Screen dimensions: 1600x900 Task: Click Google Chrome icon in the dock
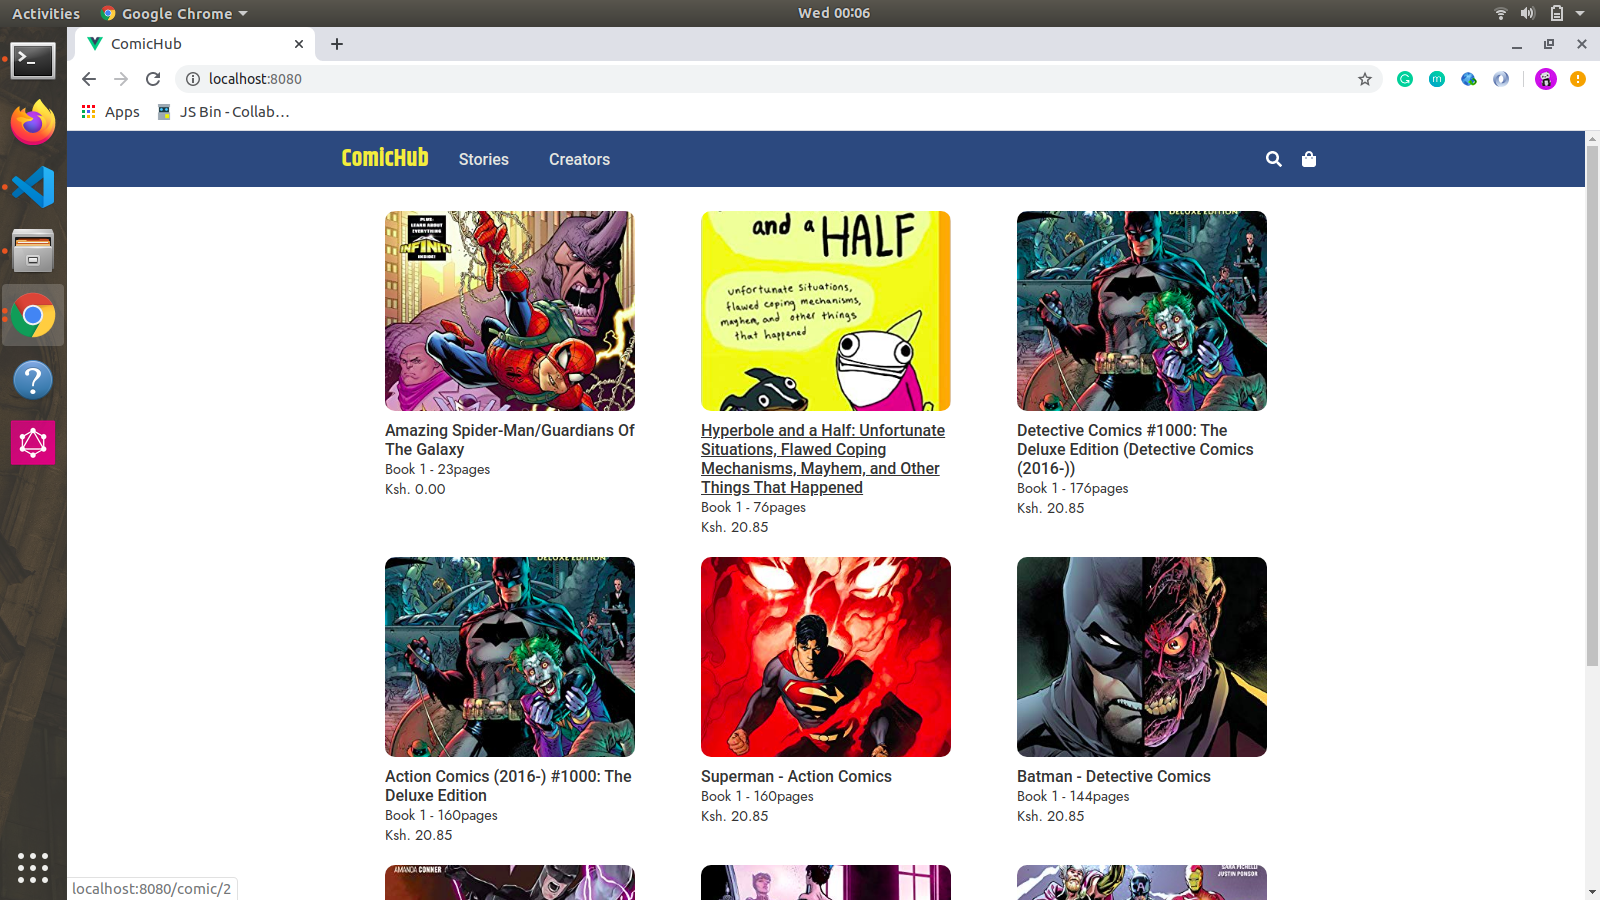click(33, 316)
